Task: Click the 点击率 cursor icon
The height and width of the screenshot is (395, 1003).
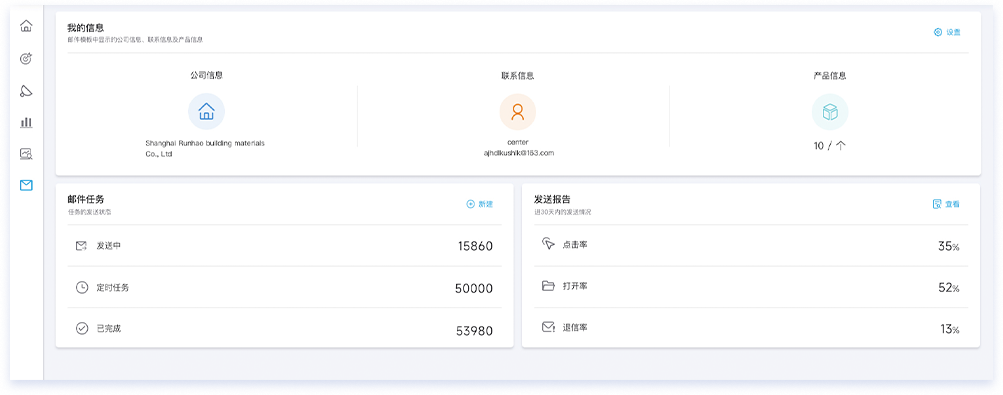Action: tap(548, 244)
